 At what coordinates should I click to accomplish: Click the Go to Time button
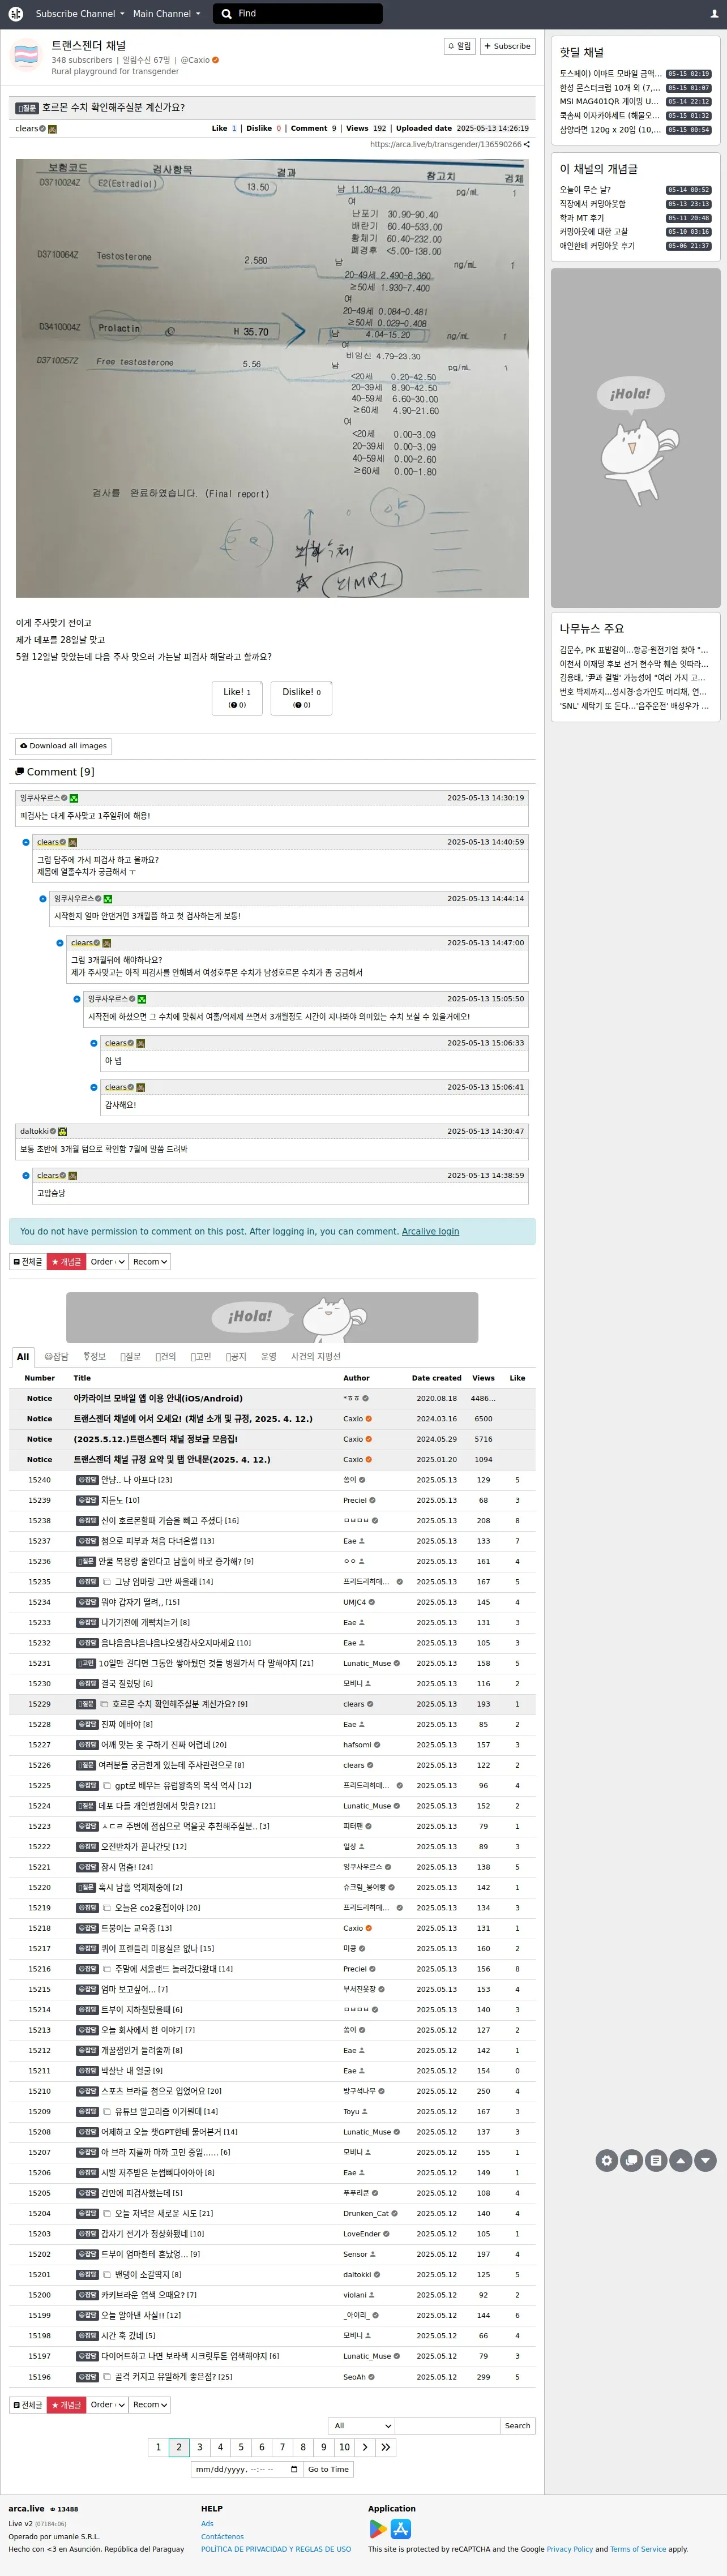328,2469
